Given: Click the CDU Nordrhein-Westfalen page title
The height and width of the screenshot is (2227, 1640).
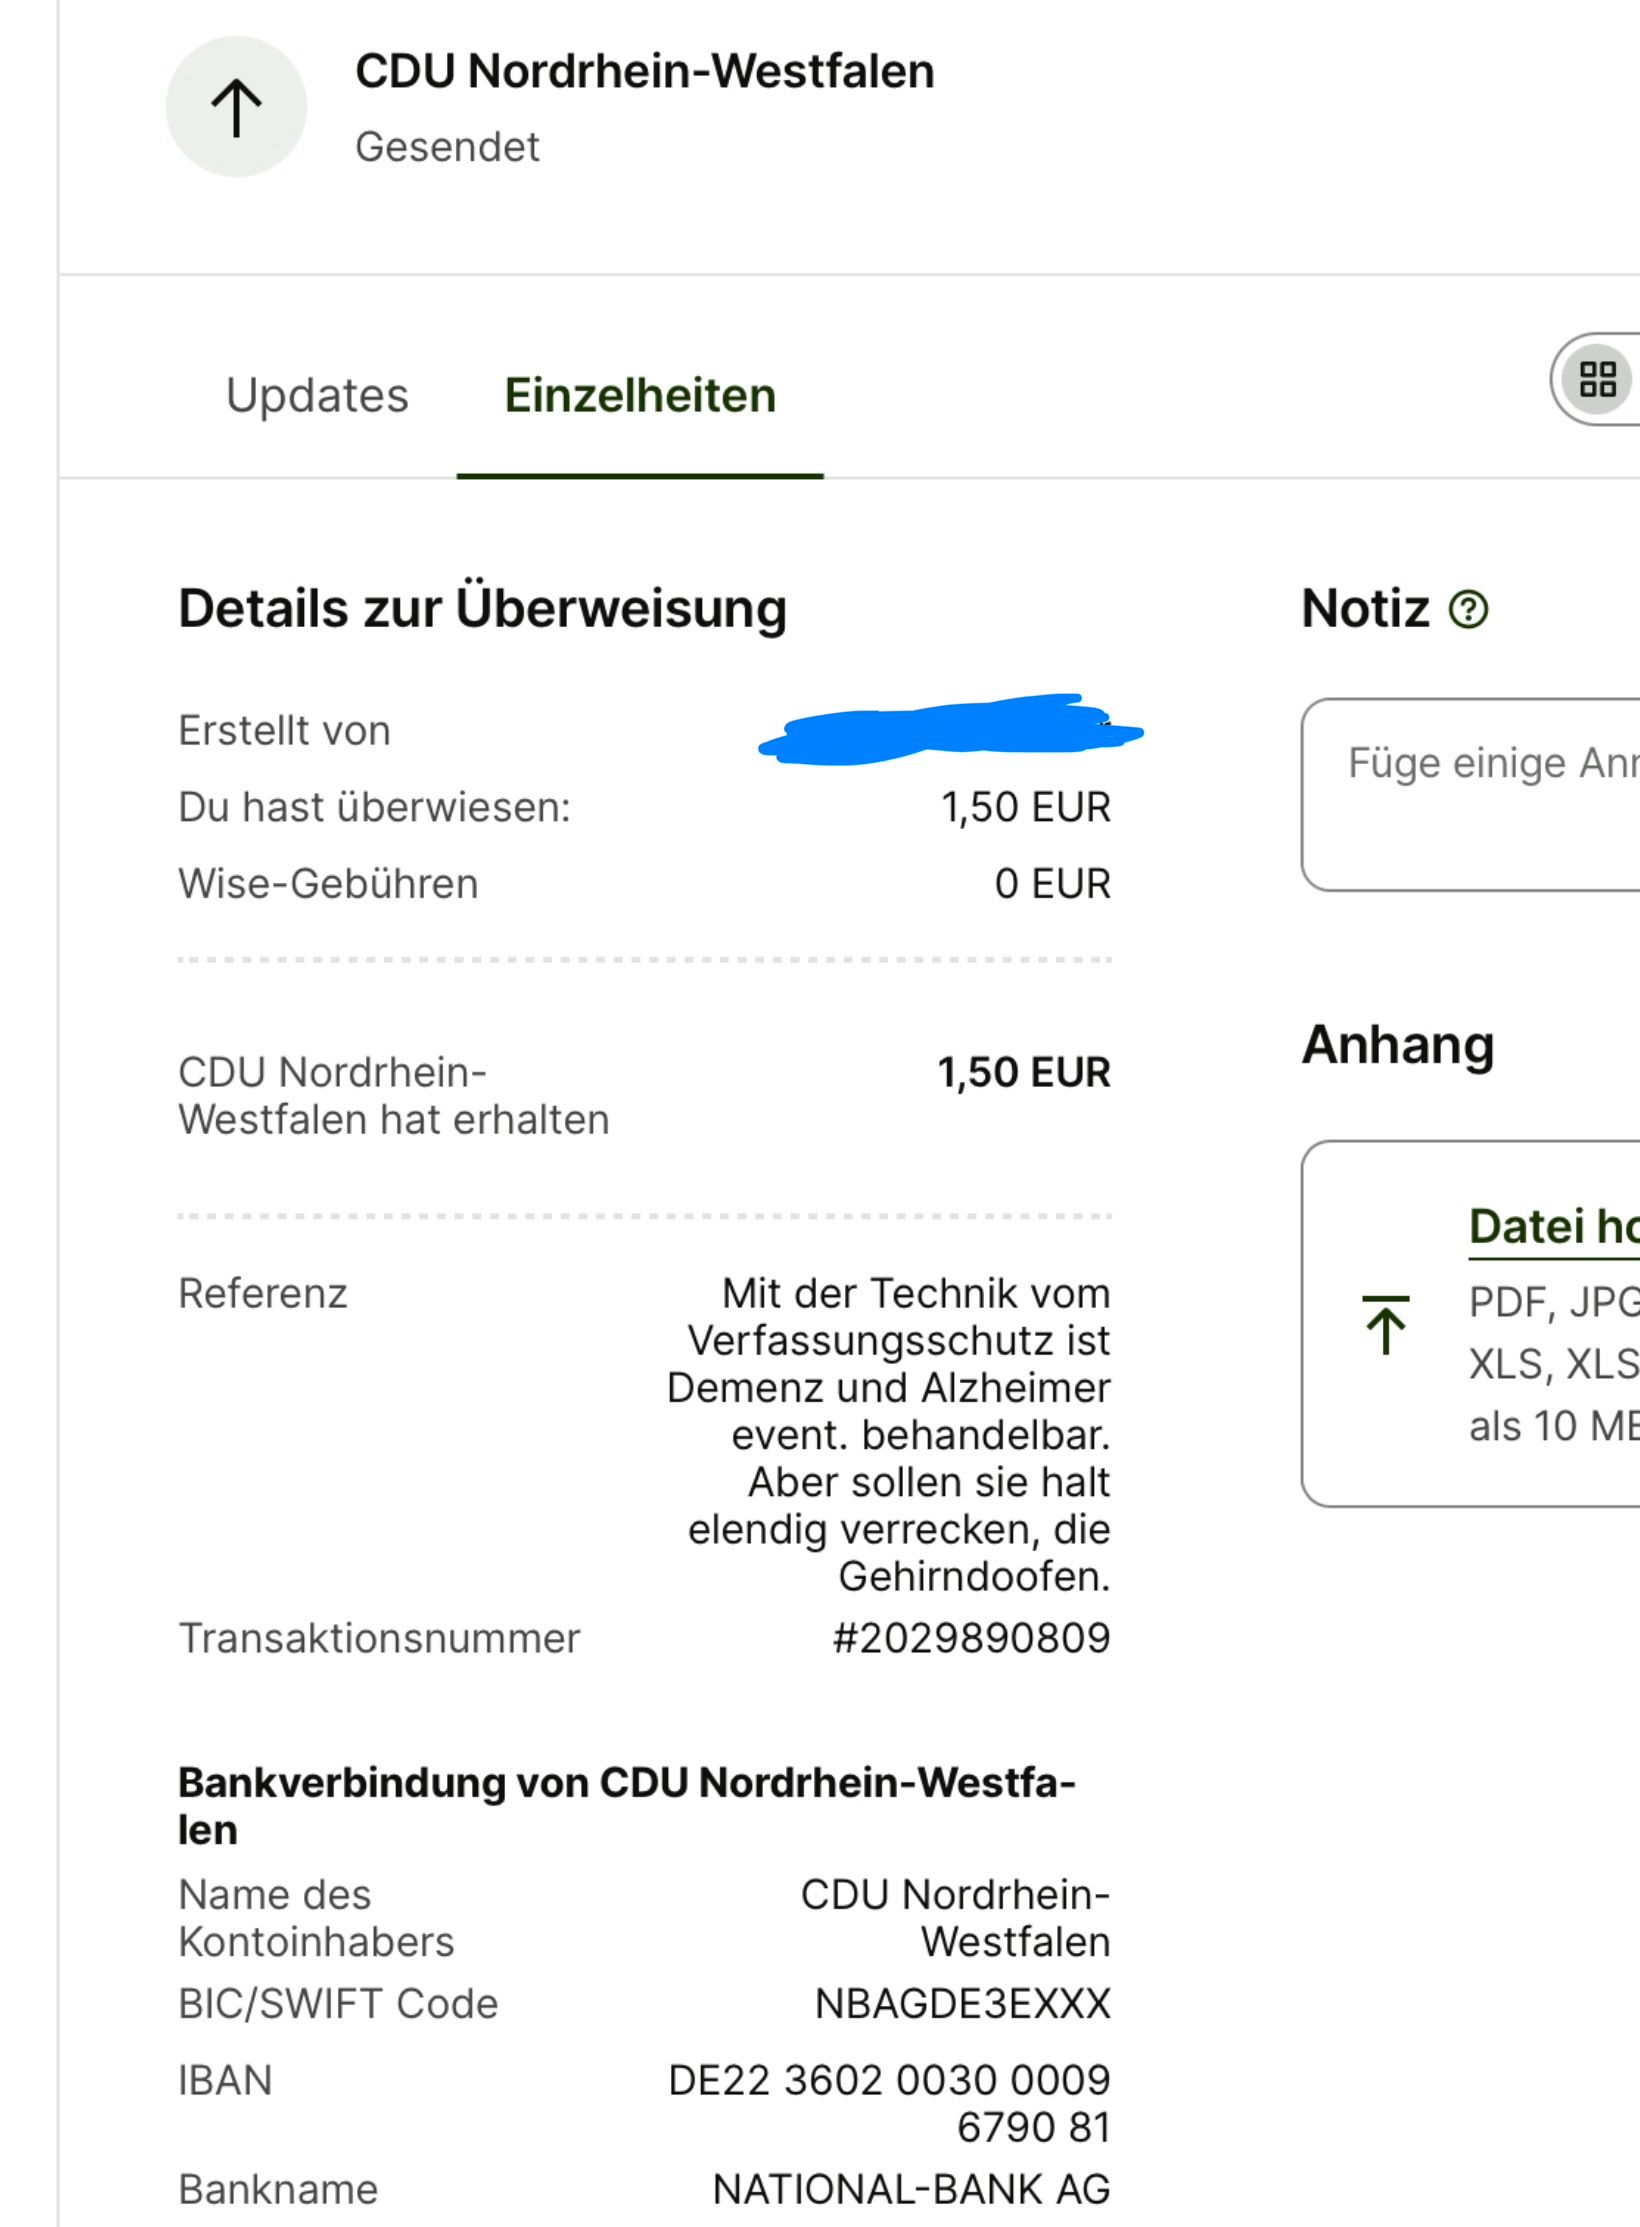Looking at the screenshot, I should [645, 72].
